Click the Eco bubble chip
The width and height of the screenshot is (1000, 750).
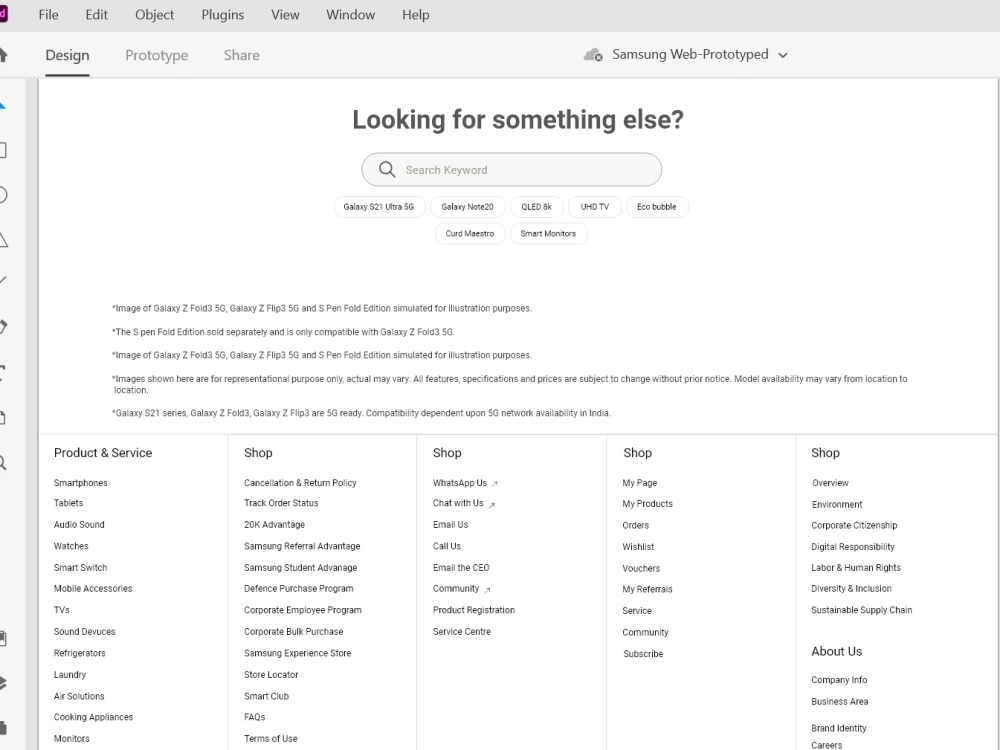(656, 207)
